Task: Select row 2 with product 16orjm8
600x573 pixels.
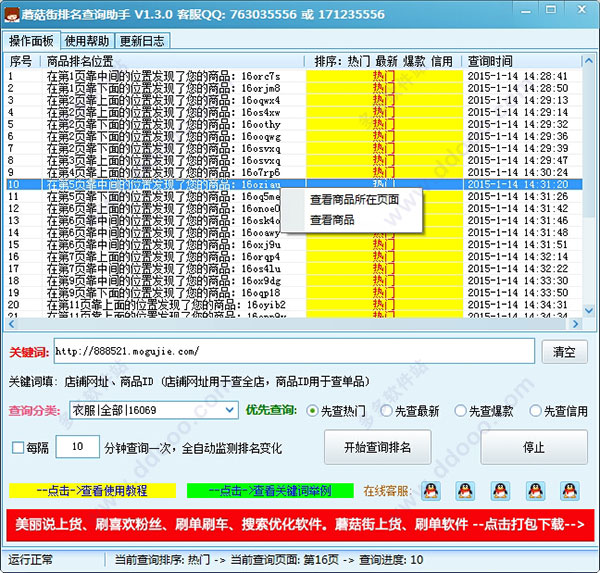Action: tap(294, 88)
